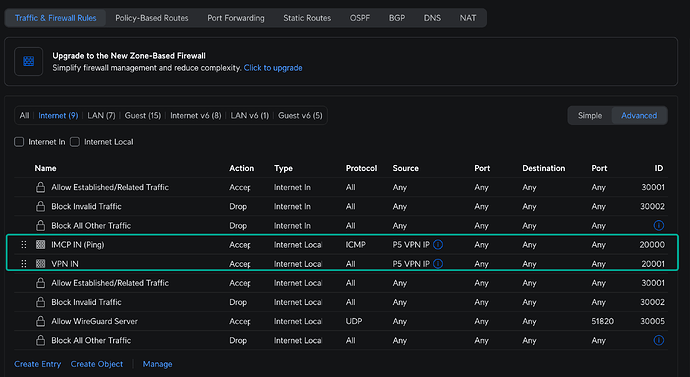
Task: Click info icon on Internet Local Block All Other Traffic
Action: [658, 340]
